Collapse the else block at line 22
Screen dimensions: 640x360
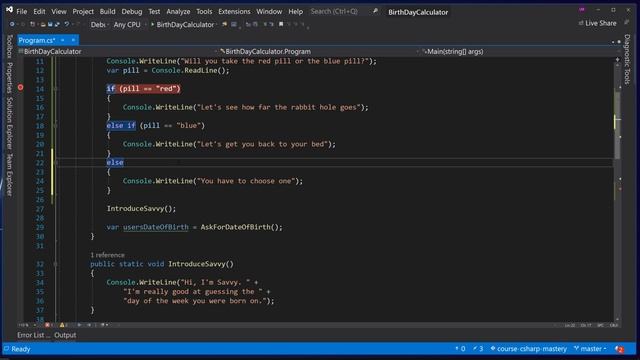click(56, 162)
